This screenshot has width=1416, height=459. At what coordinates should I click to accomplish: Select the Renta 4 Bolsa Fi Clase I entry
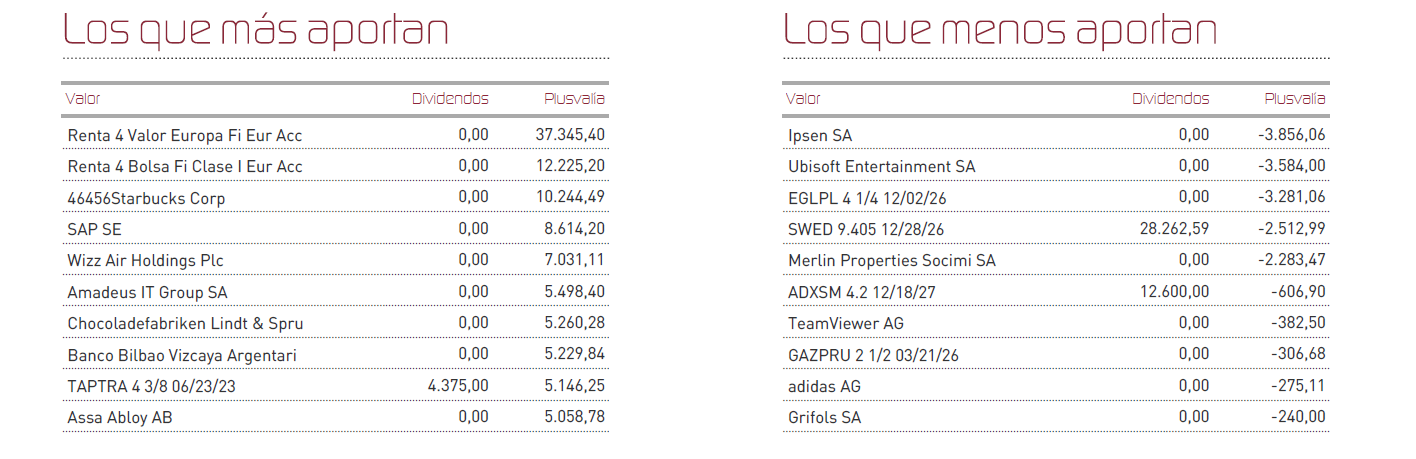pyautogui.click(x=185, y=166)
